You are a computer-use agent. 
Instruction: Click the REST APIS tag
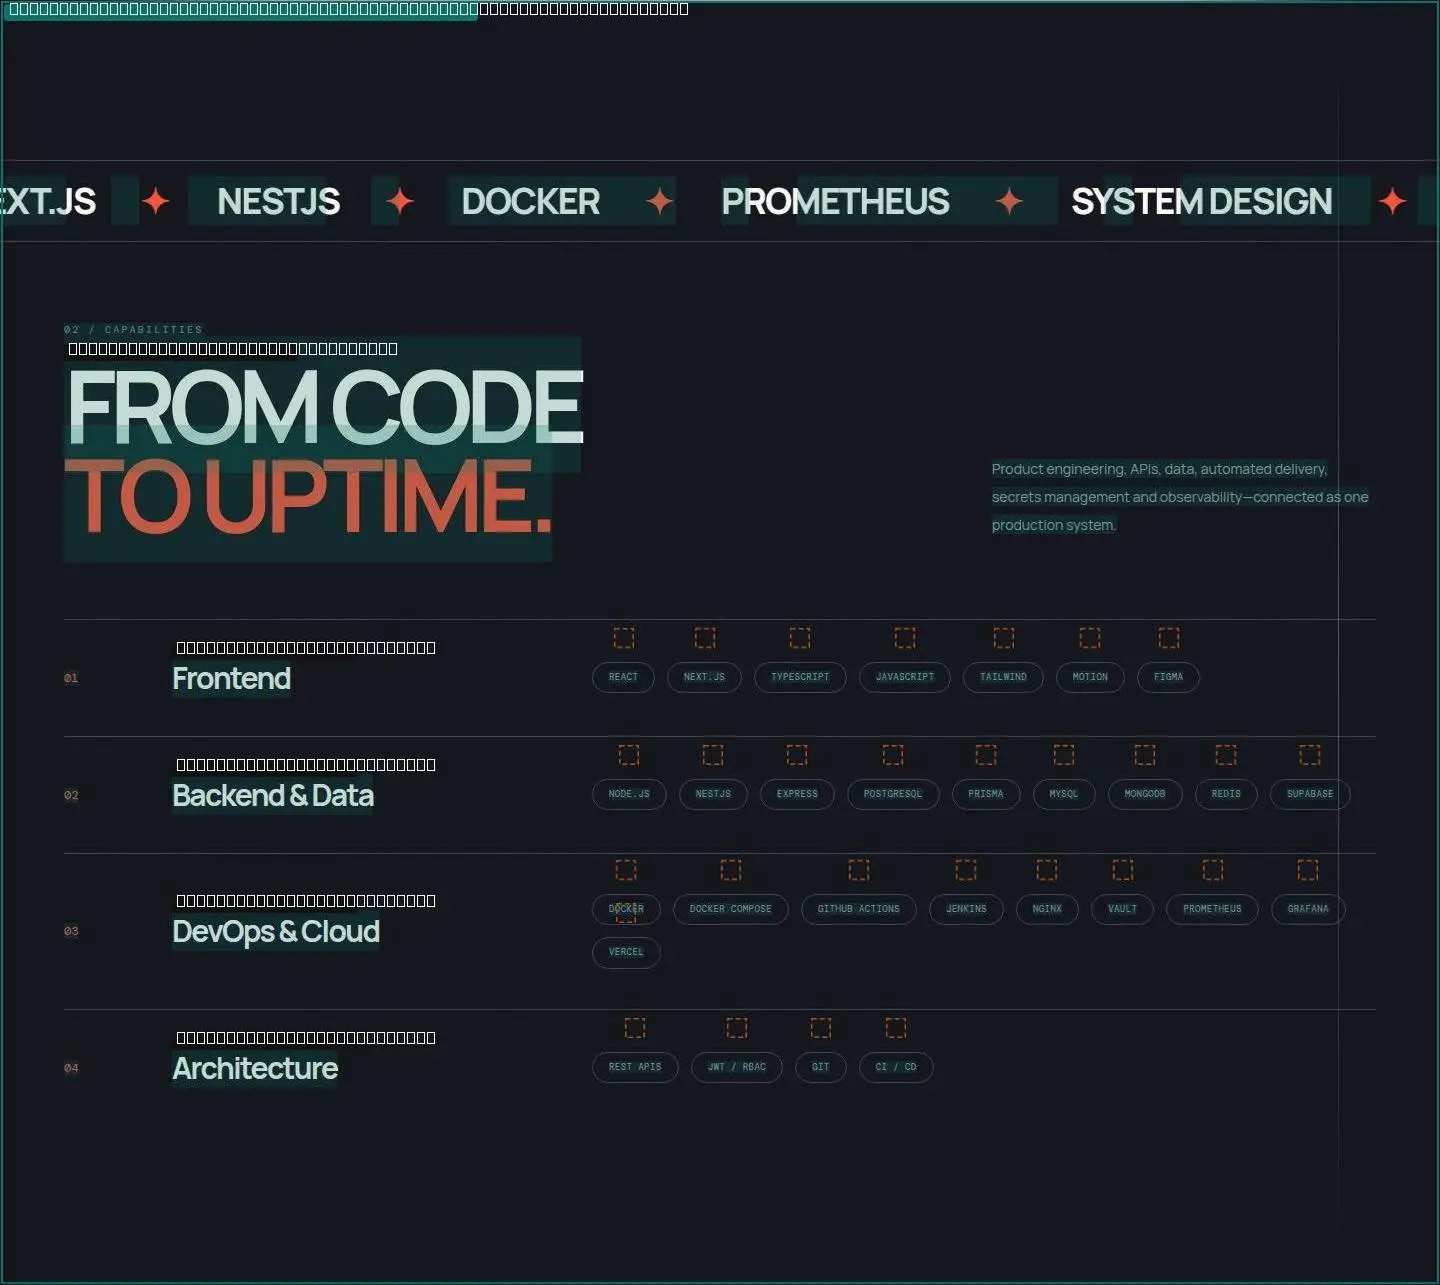click(635, 1067)
